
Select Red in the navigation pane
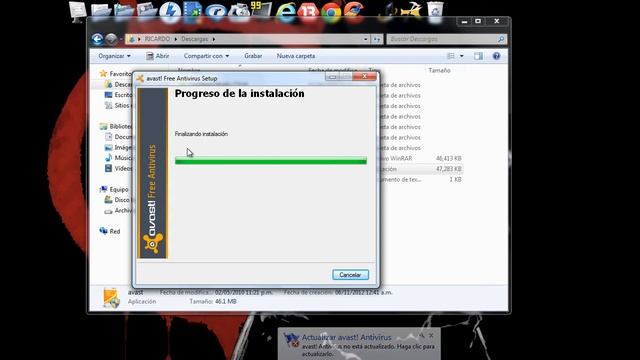(x=110, y=231)
